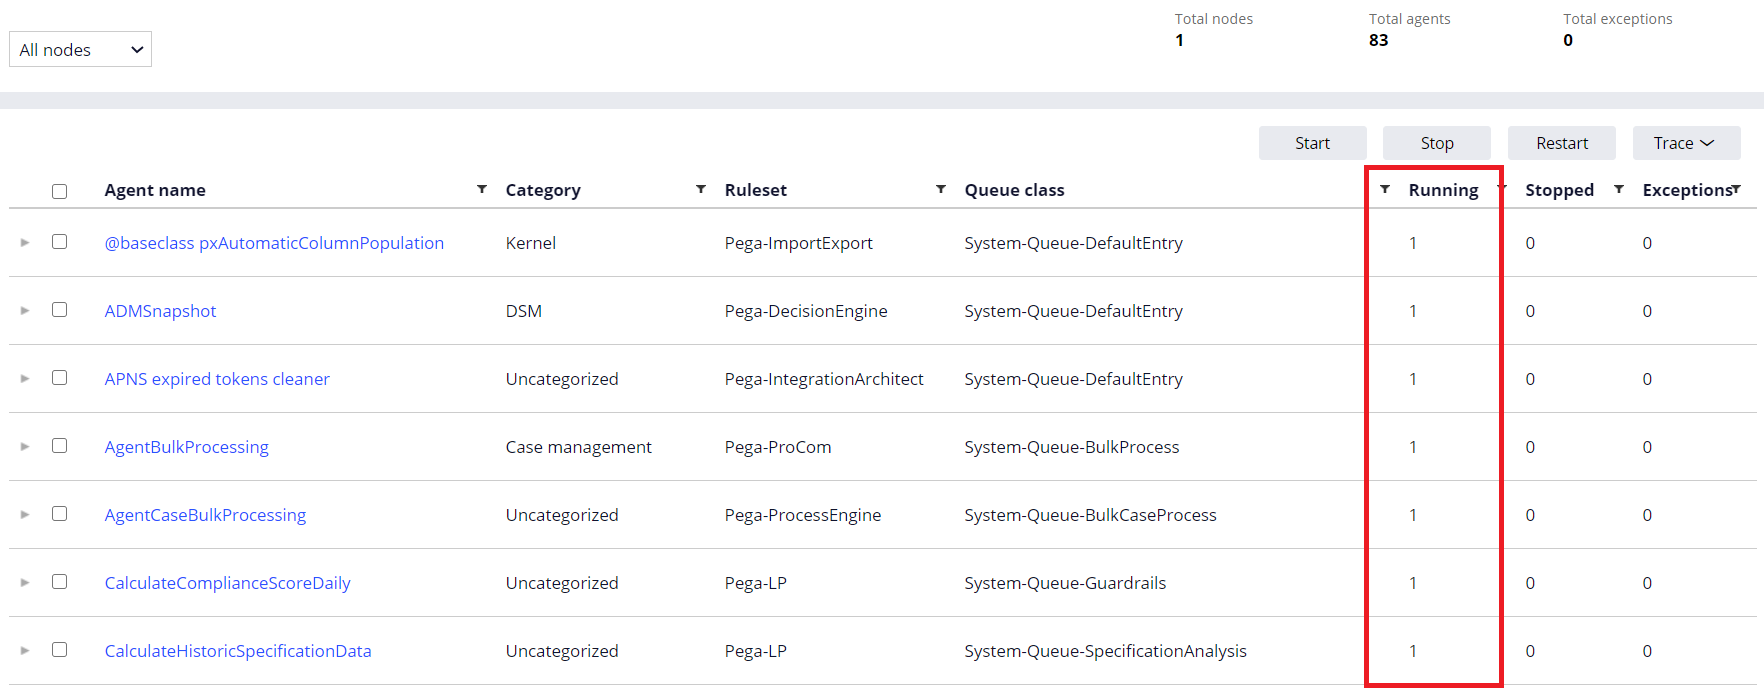Tick the APNS expired tokens cleaner checkbox
Image resolution: width=1764 pixels, height=694 pixels.
tap(60, 378)
